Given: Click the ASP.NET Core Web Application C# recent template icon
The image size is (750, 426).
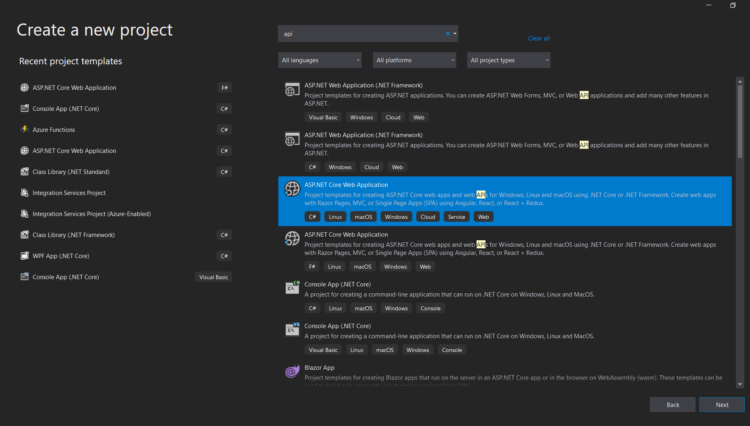Looking at the screenshot, I should [x=24, y=151].
